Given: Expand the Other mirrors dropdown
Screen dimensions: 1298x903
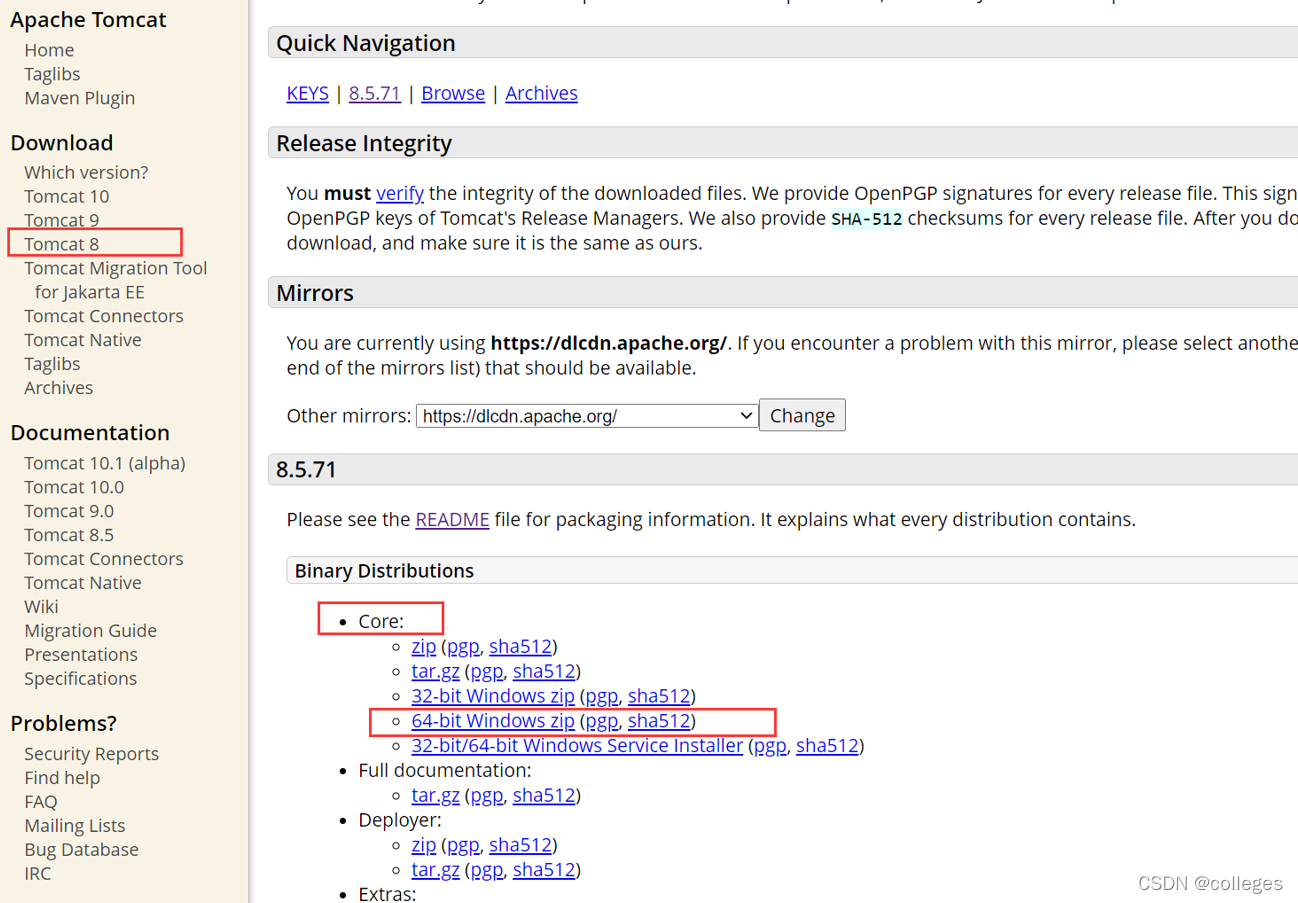Looking at the screenshot, I should (x=587, y=416).
